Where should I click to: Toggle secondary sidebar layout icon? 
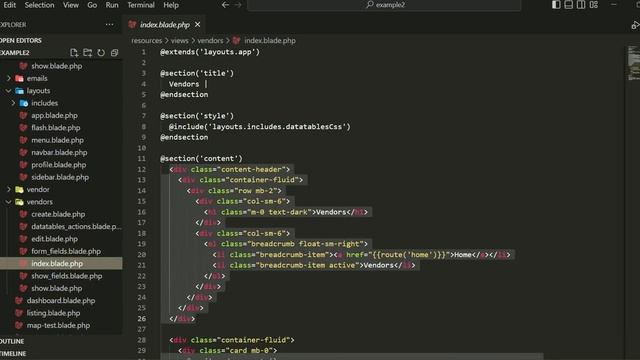pos(581,4)
